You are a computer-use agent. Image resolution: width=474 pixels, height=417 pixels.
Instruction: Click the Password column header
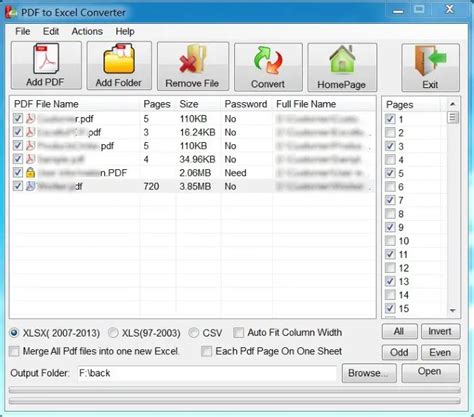tap(246, 104)
